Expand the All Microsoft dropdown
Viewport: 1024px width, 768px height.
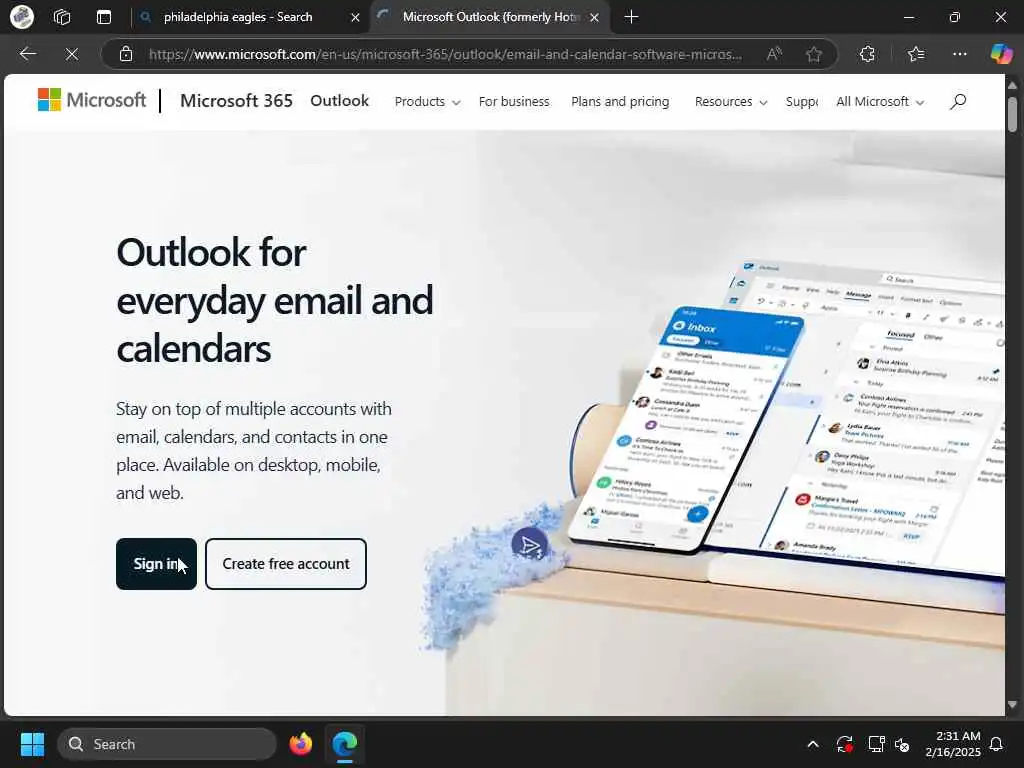[x=880, y=102]
